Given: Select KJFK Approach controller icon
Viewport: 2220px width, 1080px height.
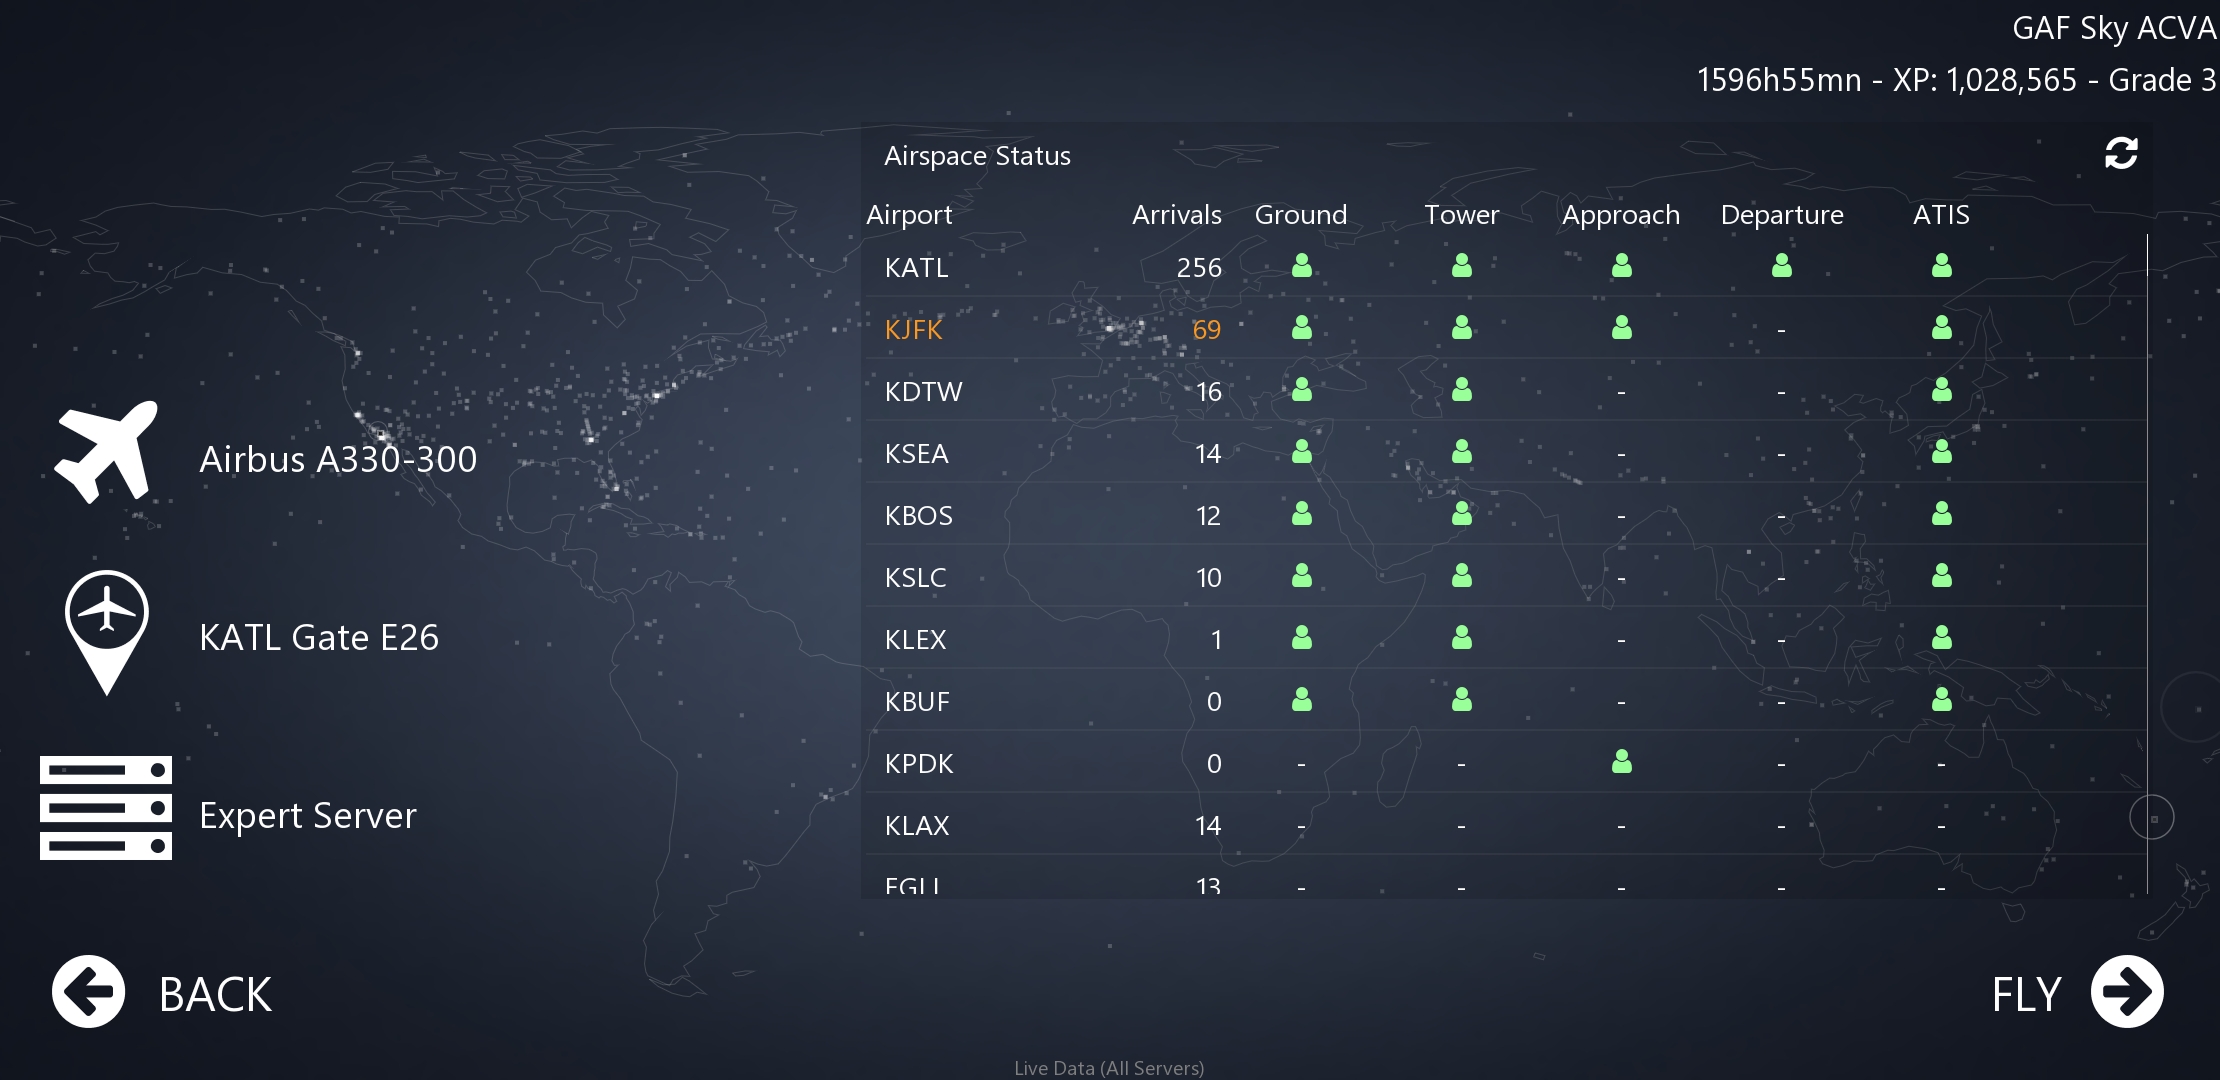Looking at the screenshot, I should (x=1621, y=328).
